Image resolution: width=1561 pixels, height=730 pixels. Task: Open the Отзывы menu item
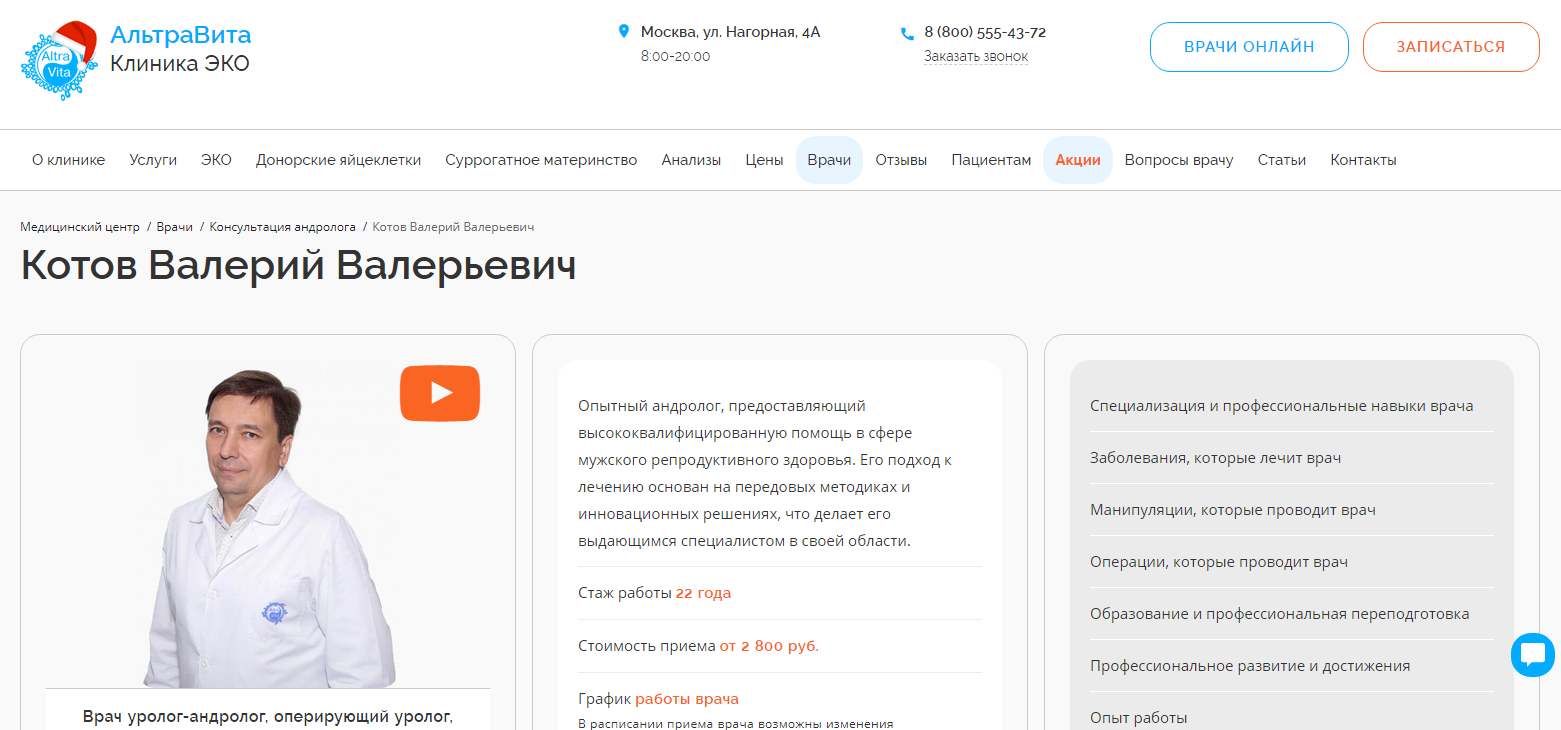click(901, 160)
